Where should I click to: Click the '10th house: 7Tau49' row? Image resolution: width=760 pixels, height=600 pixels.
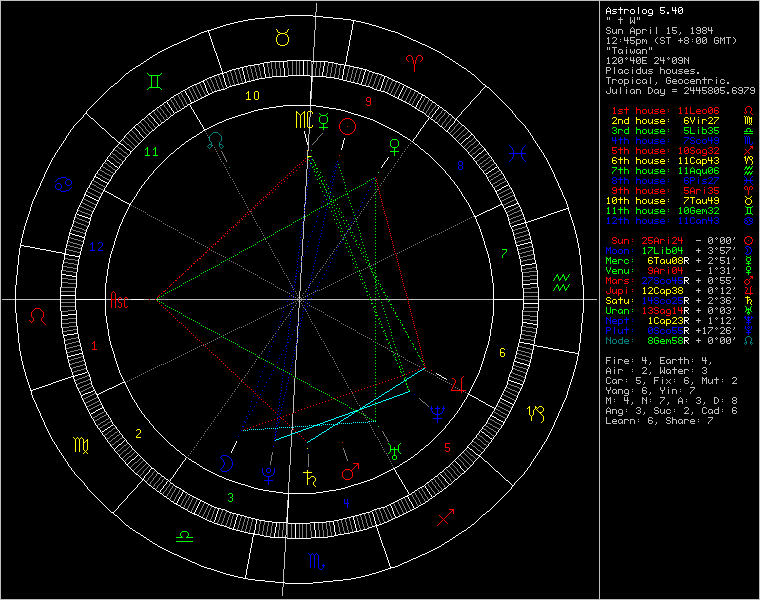(679, 201)
